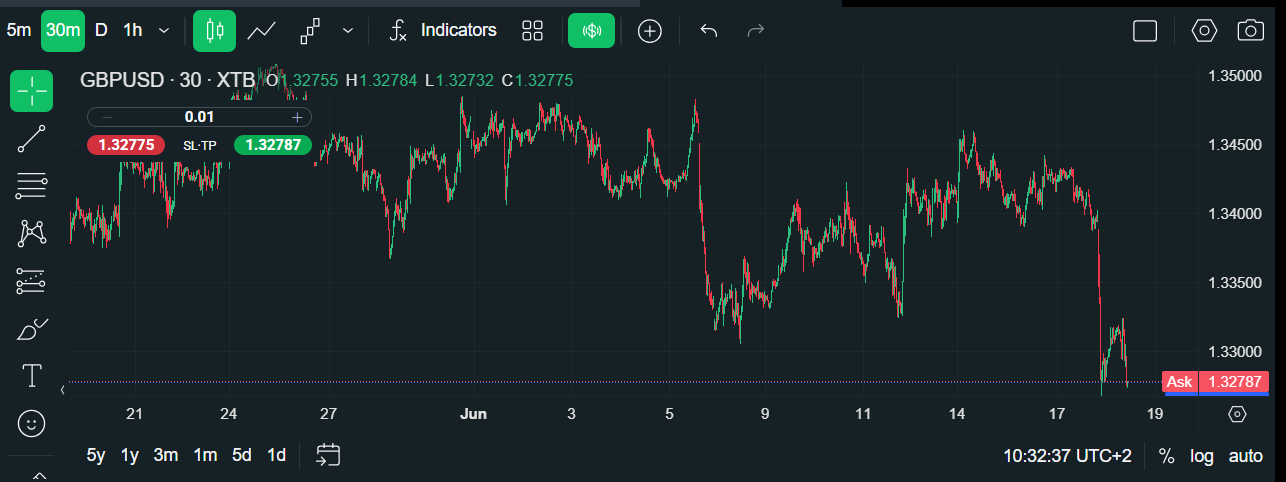Expand the time interval dropdown chevron
Screen dimensions: 1286x482
164,30
